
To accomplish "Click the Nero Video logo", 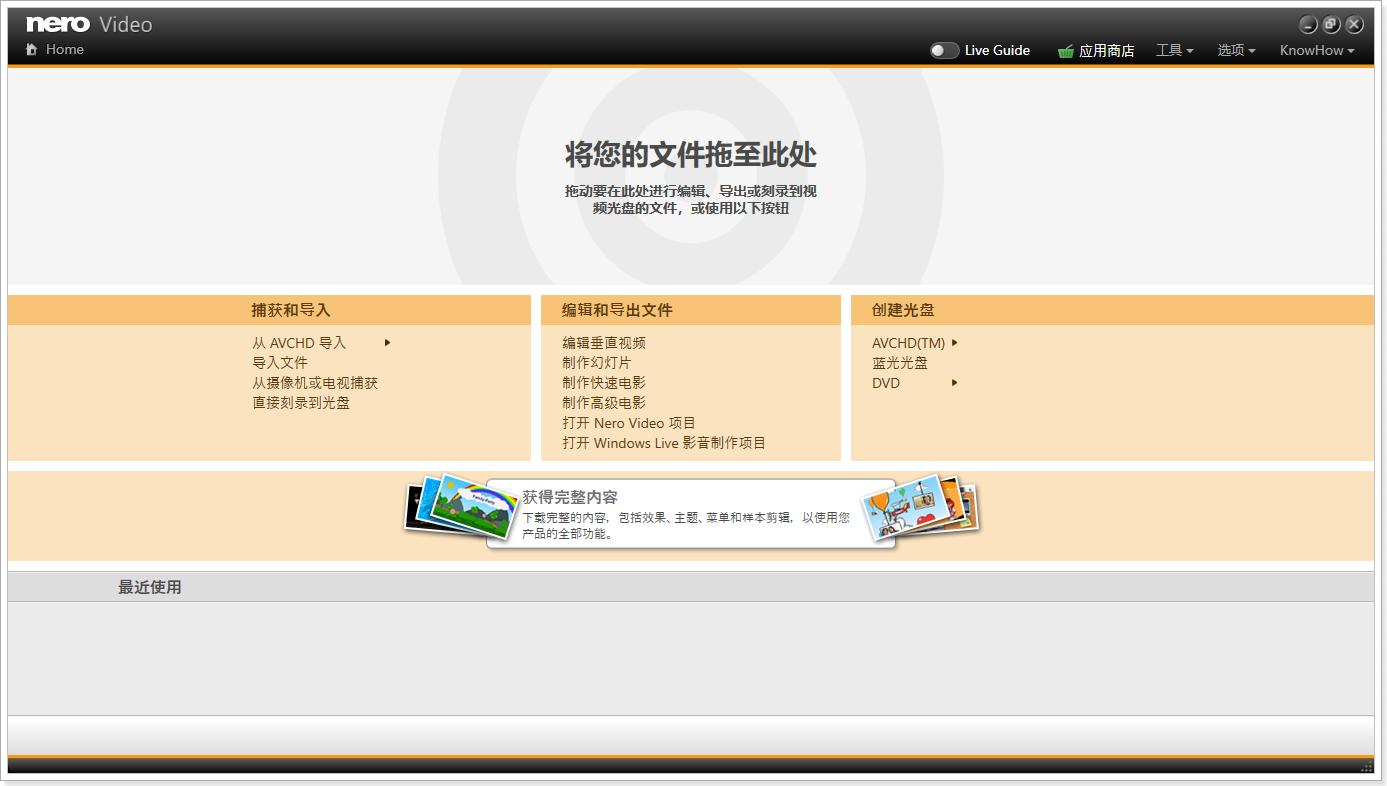I will click(90, 25).
